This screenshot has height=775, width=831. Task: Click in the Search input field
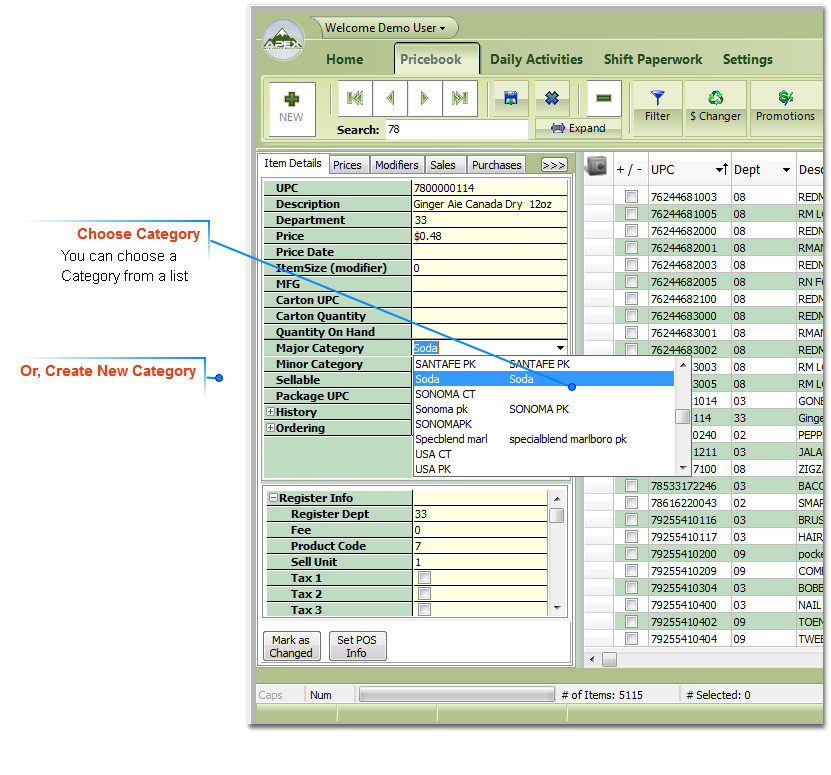(456, 130)
